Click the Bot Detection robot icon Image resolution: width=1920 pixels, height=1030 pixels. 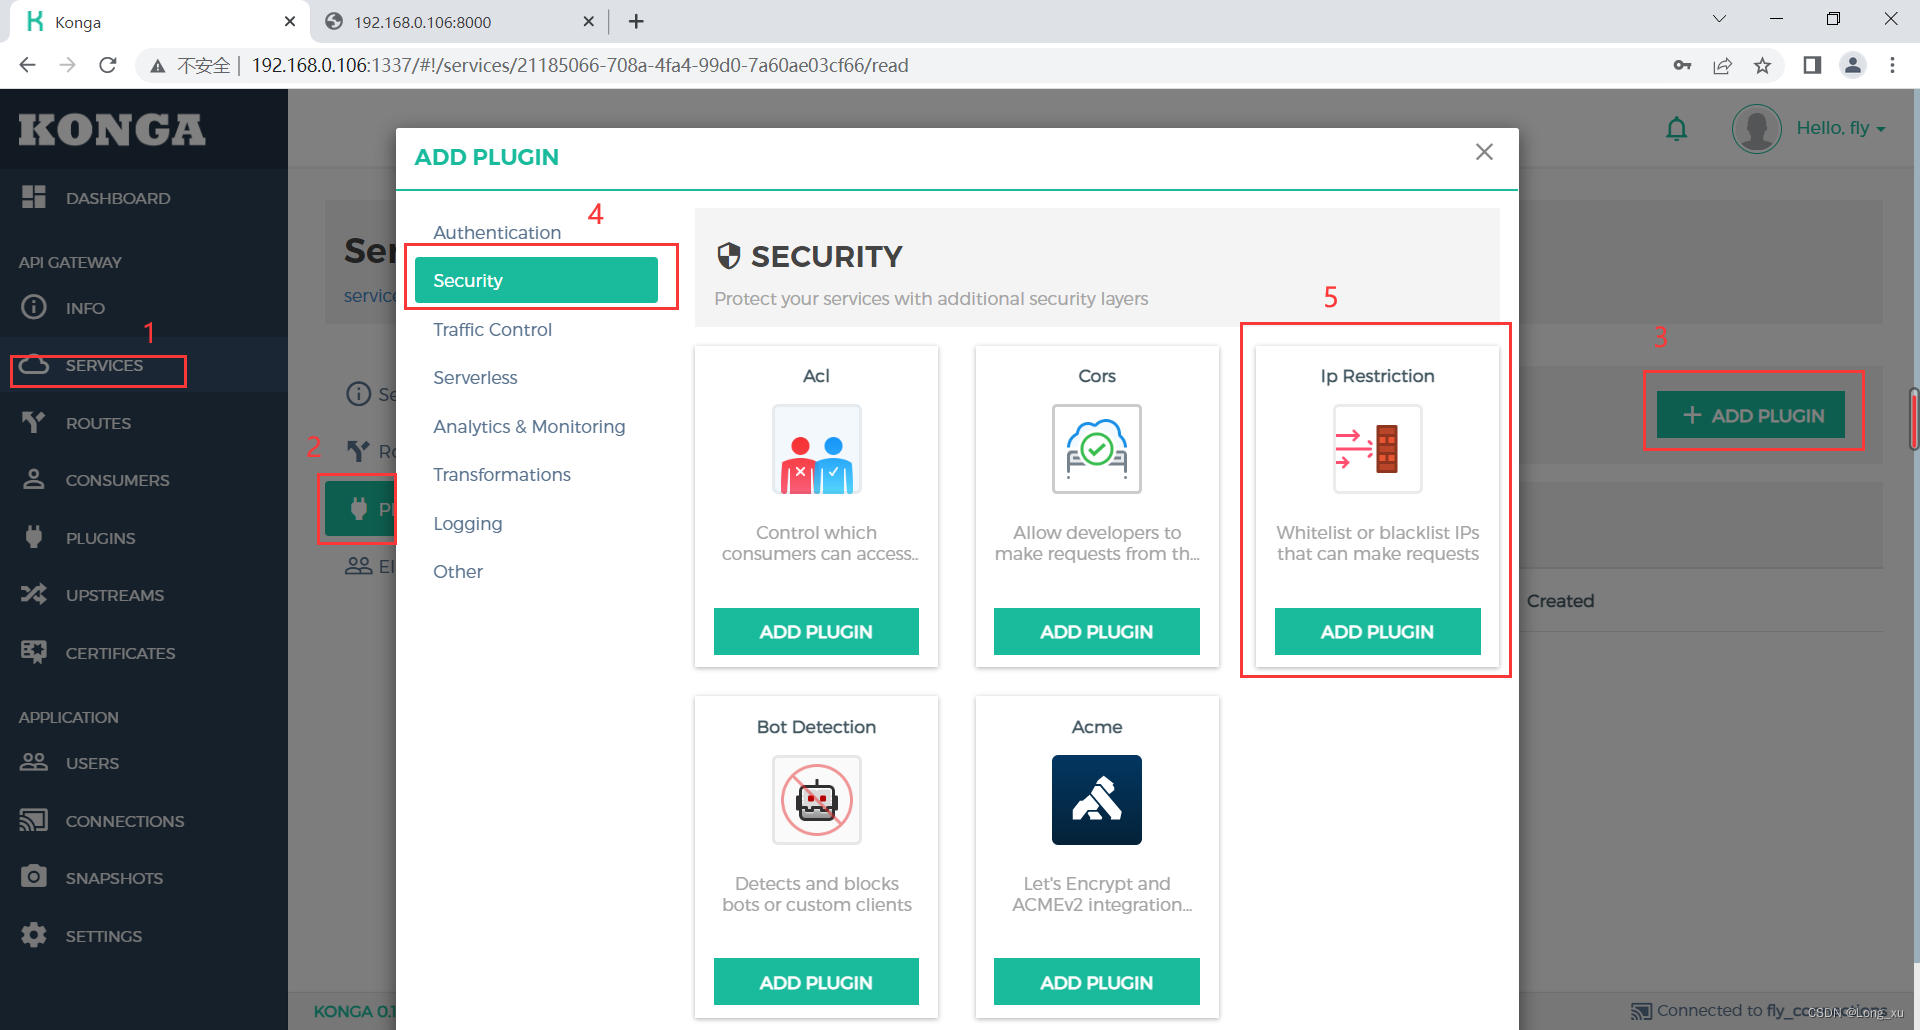817,800
